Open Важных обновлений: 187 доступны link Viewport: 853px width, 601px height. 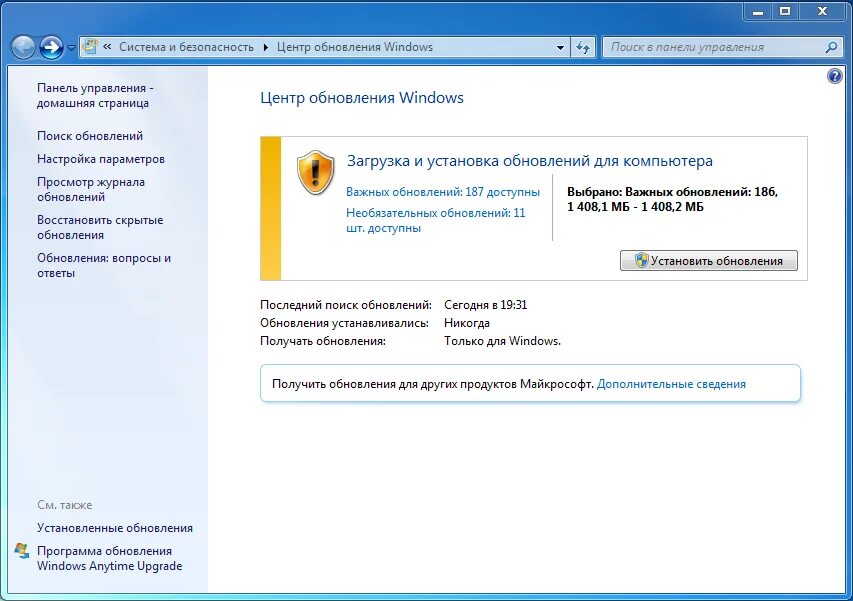click(x=443, y=192)
